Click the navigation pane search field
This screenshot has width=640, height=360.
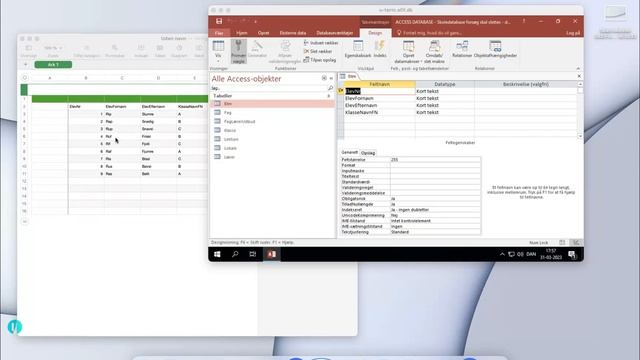(x=269, y=88)
